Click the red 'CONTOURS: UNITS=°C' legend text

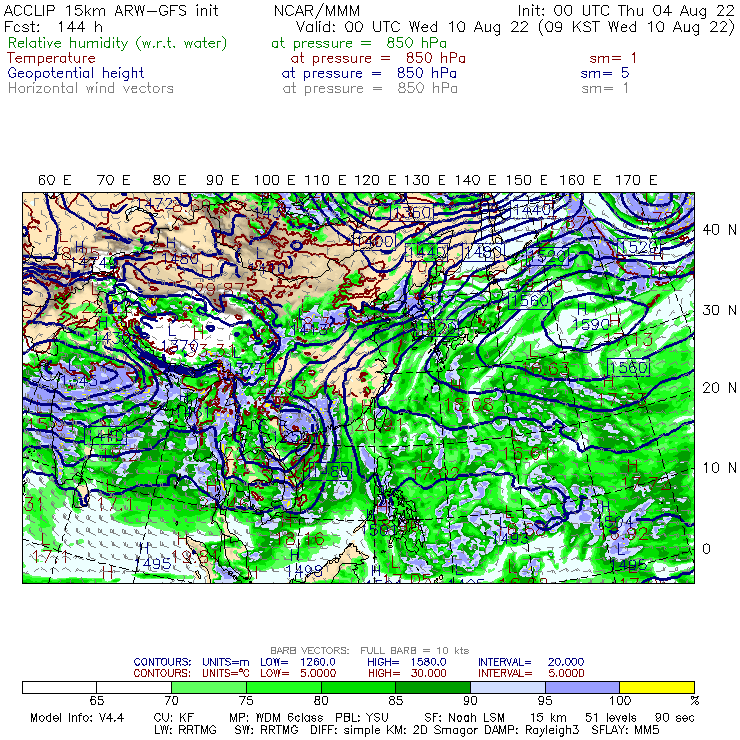191,673
